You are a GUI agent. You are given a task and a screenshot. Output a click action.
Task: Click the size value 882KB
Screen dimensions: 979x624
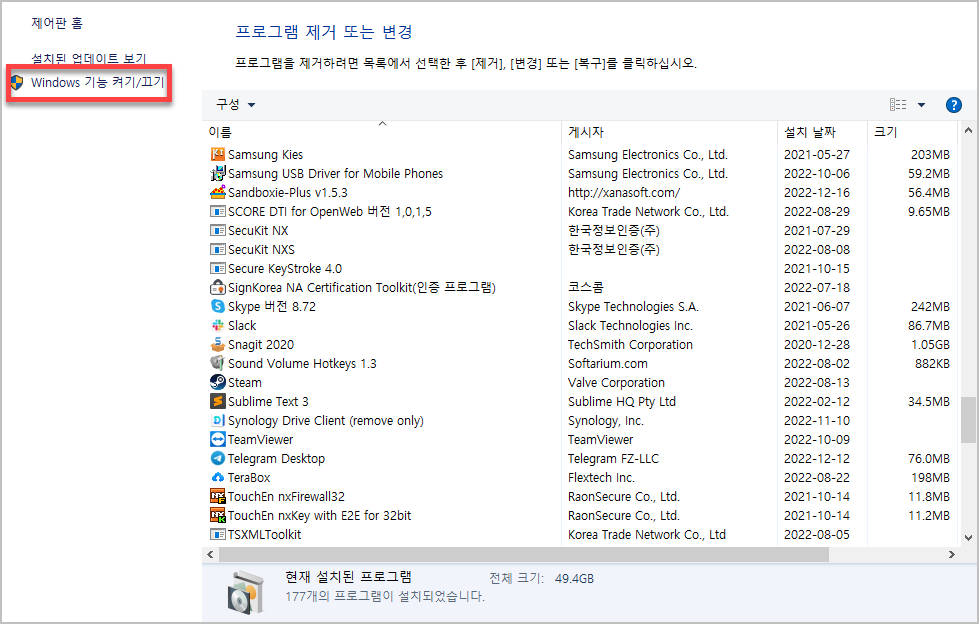932,363
